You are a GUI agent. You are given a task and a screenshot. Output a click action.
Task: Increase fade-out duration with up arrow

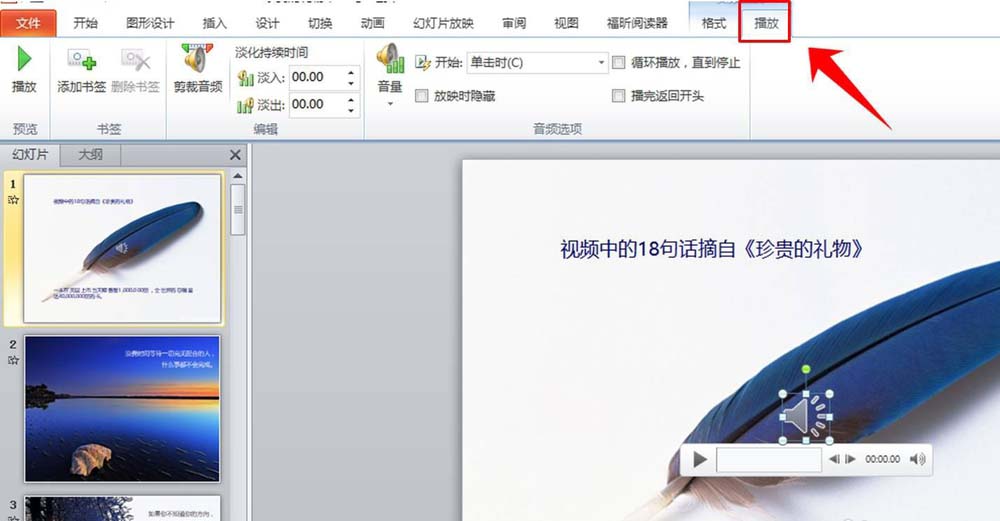pos(351,99)
